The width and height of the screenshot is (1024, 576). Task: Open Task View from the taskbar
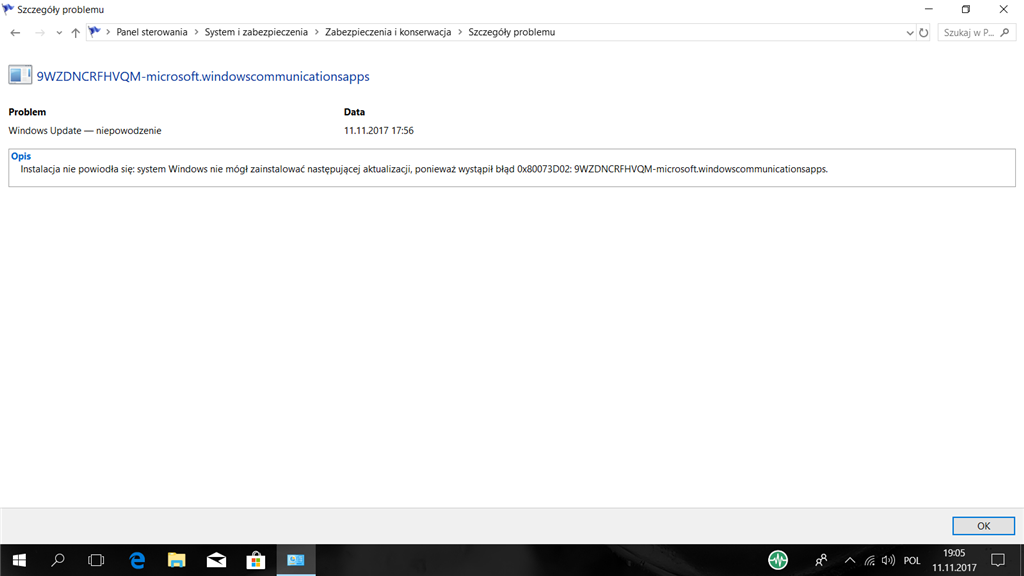point(96,560)
